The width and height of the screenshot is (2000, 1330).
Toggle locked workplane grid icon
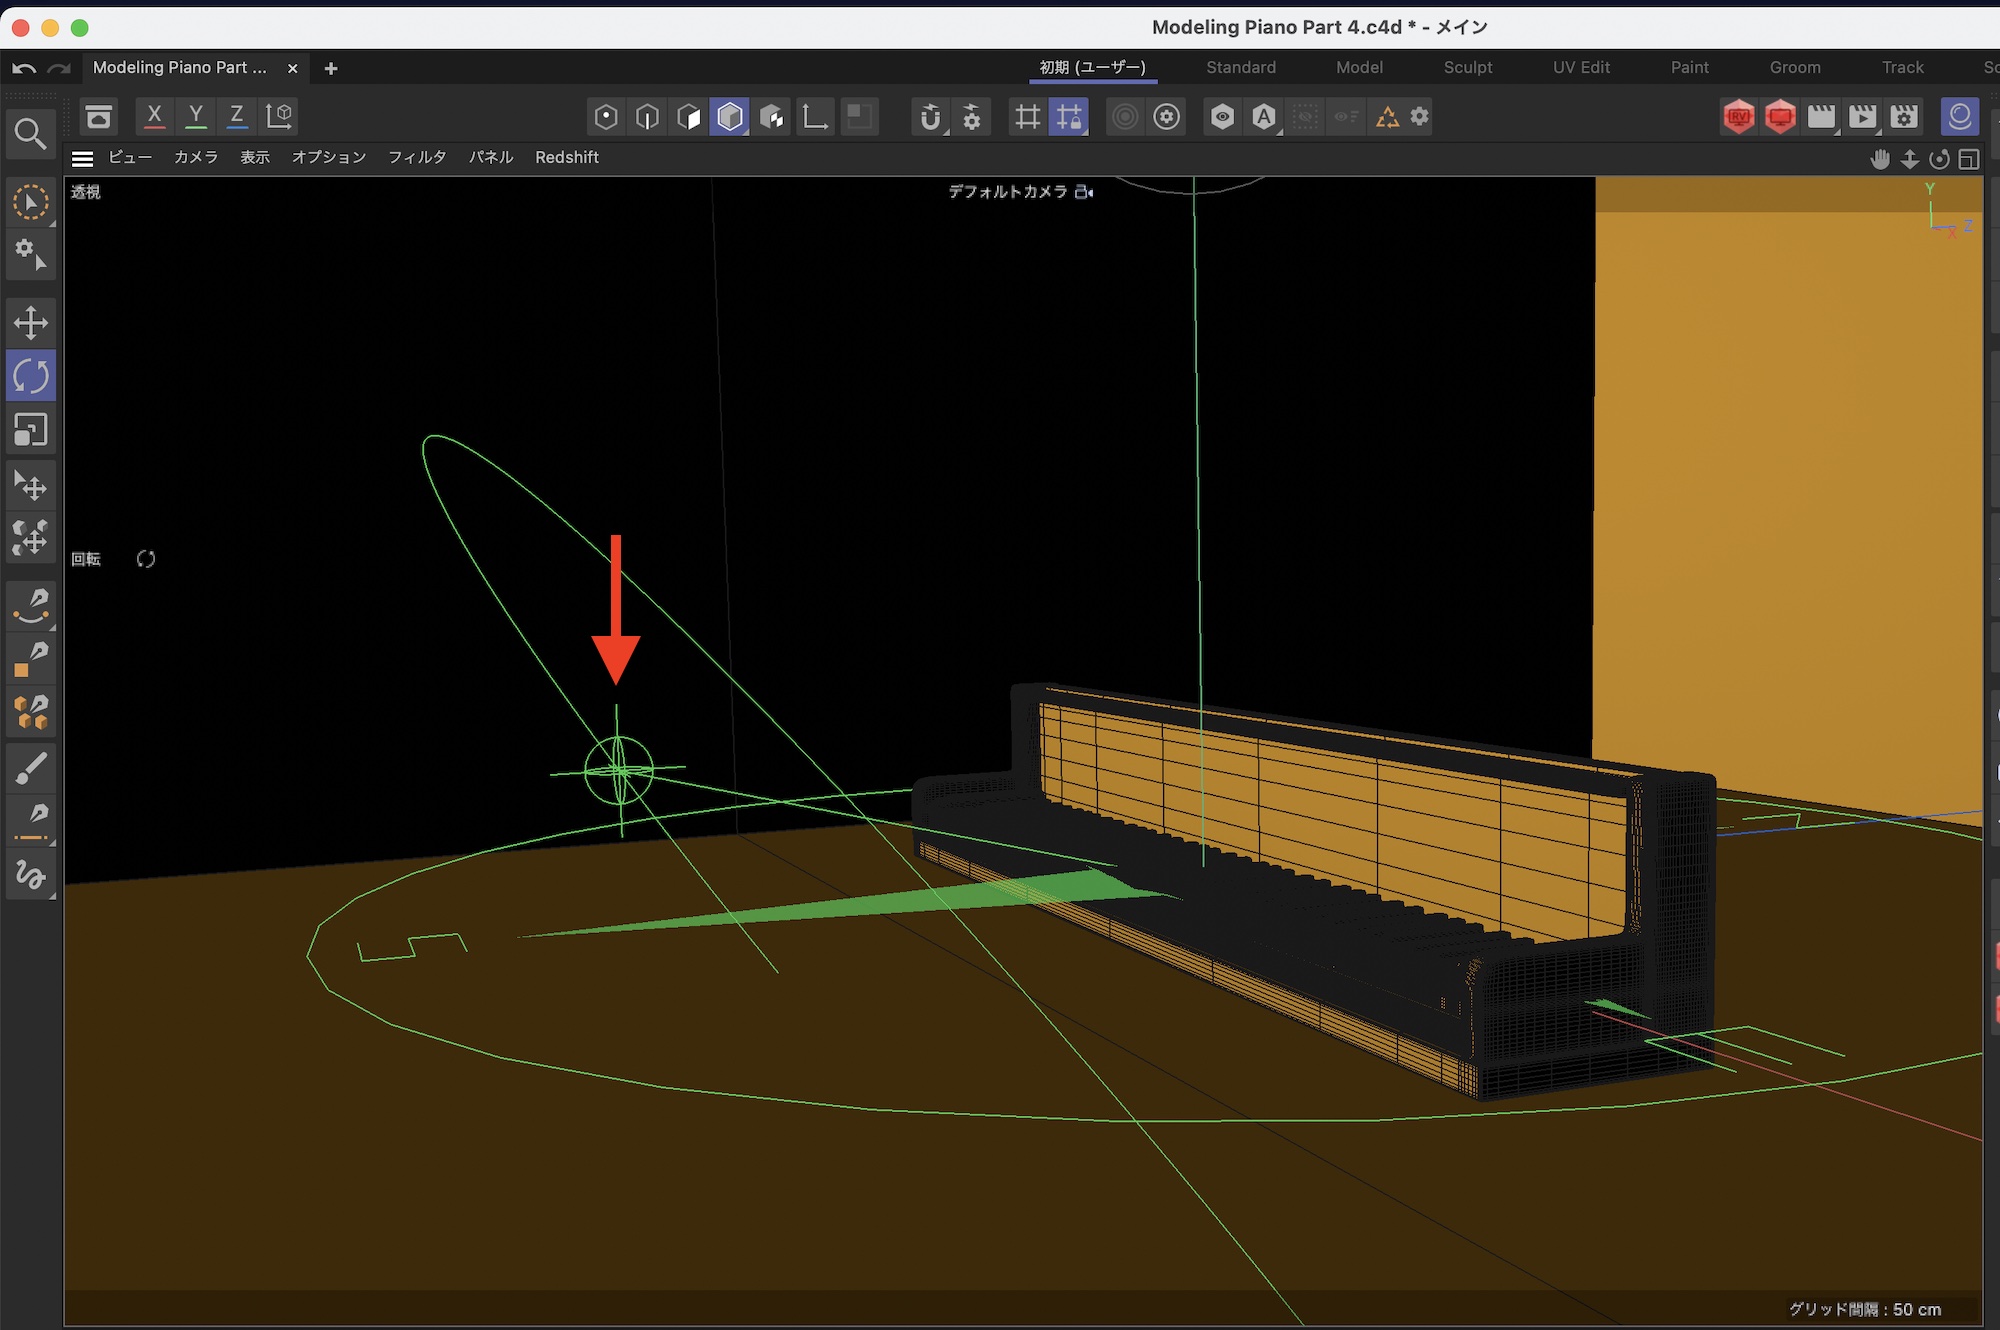[1069, 117]
